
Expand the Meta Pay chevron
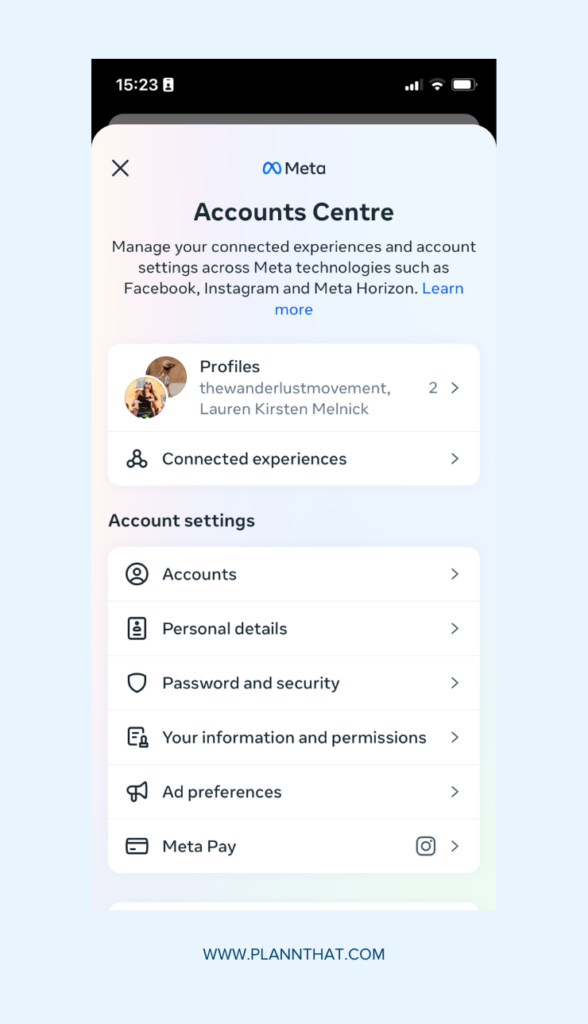(456, 846)
